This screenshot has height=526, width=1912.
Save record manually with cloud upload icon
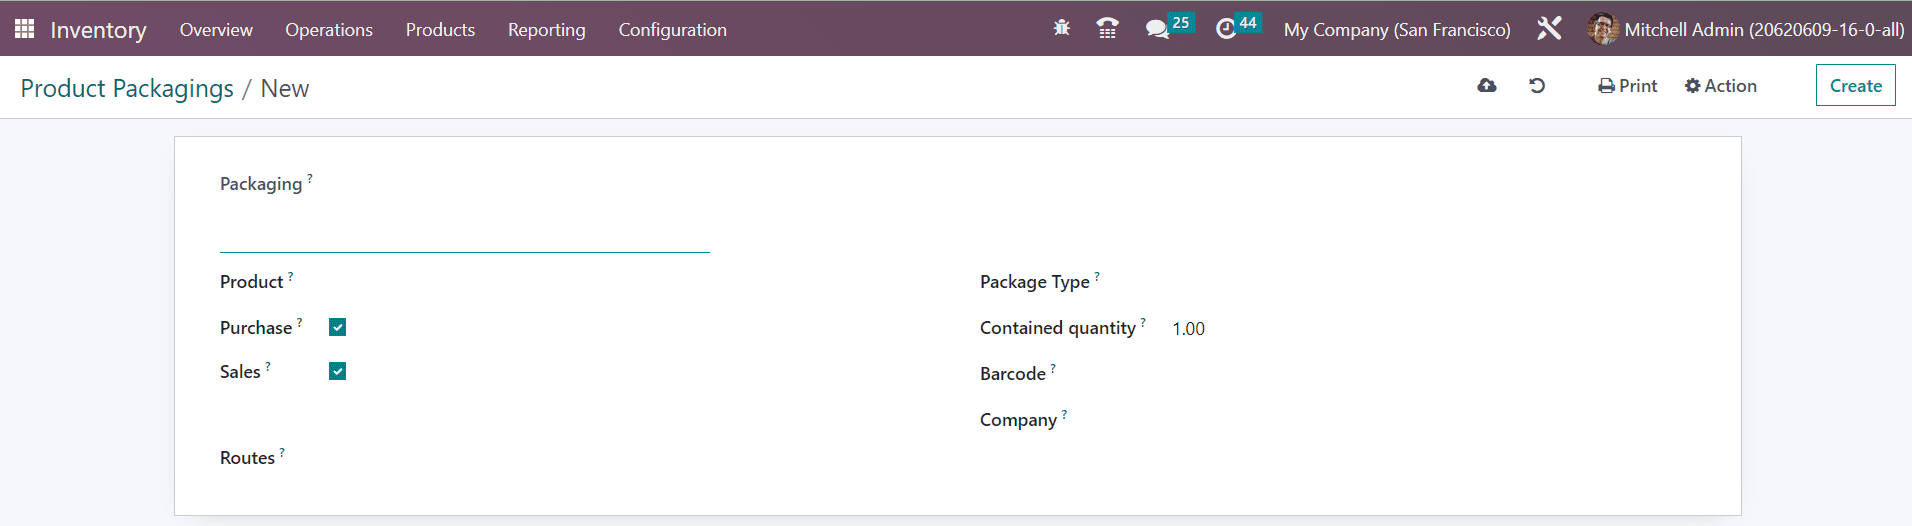click(x=1487, y=86)
